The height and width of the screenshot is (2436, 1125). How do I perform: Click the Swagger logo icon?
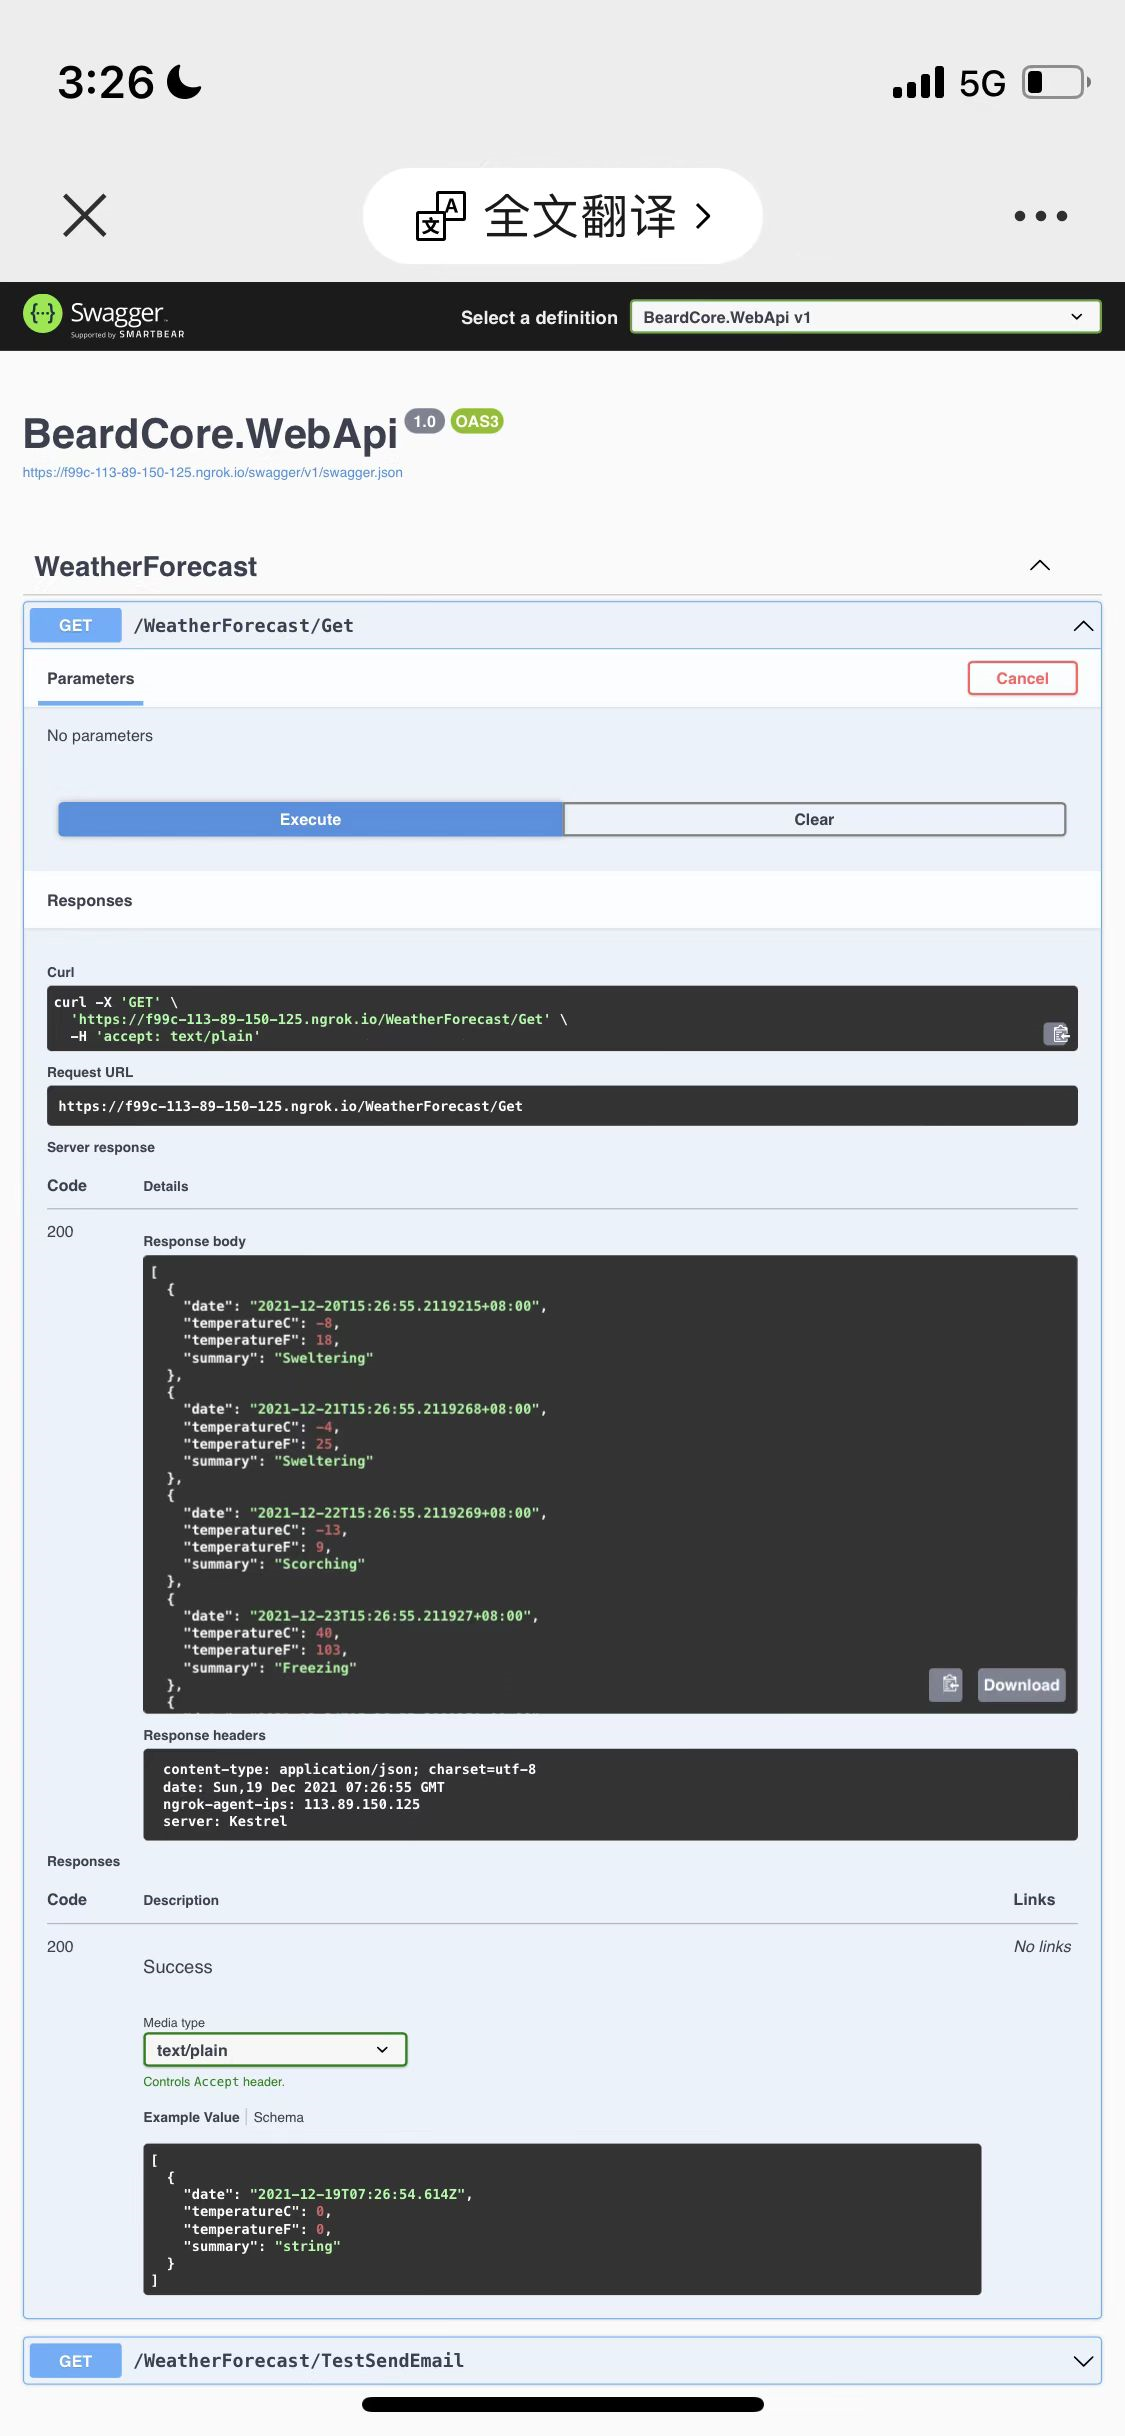(x=43, y=315)
